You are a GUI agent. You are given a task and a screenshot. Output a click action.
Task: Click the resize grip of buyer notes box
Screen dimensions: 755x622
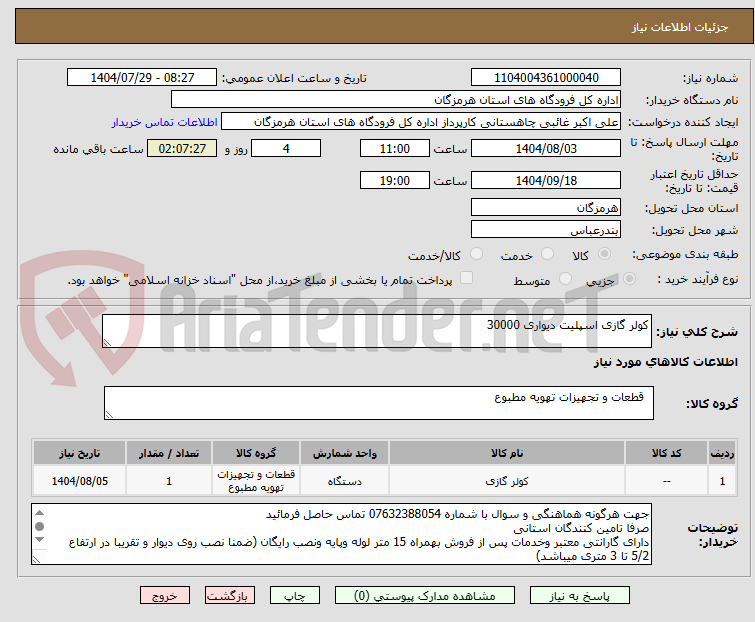click(x=37, y=559)
